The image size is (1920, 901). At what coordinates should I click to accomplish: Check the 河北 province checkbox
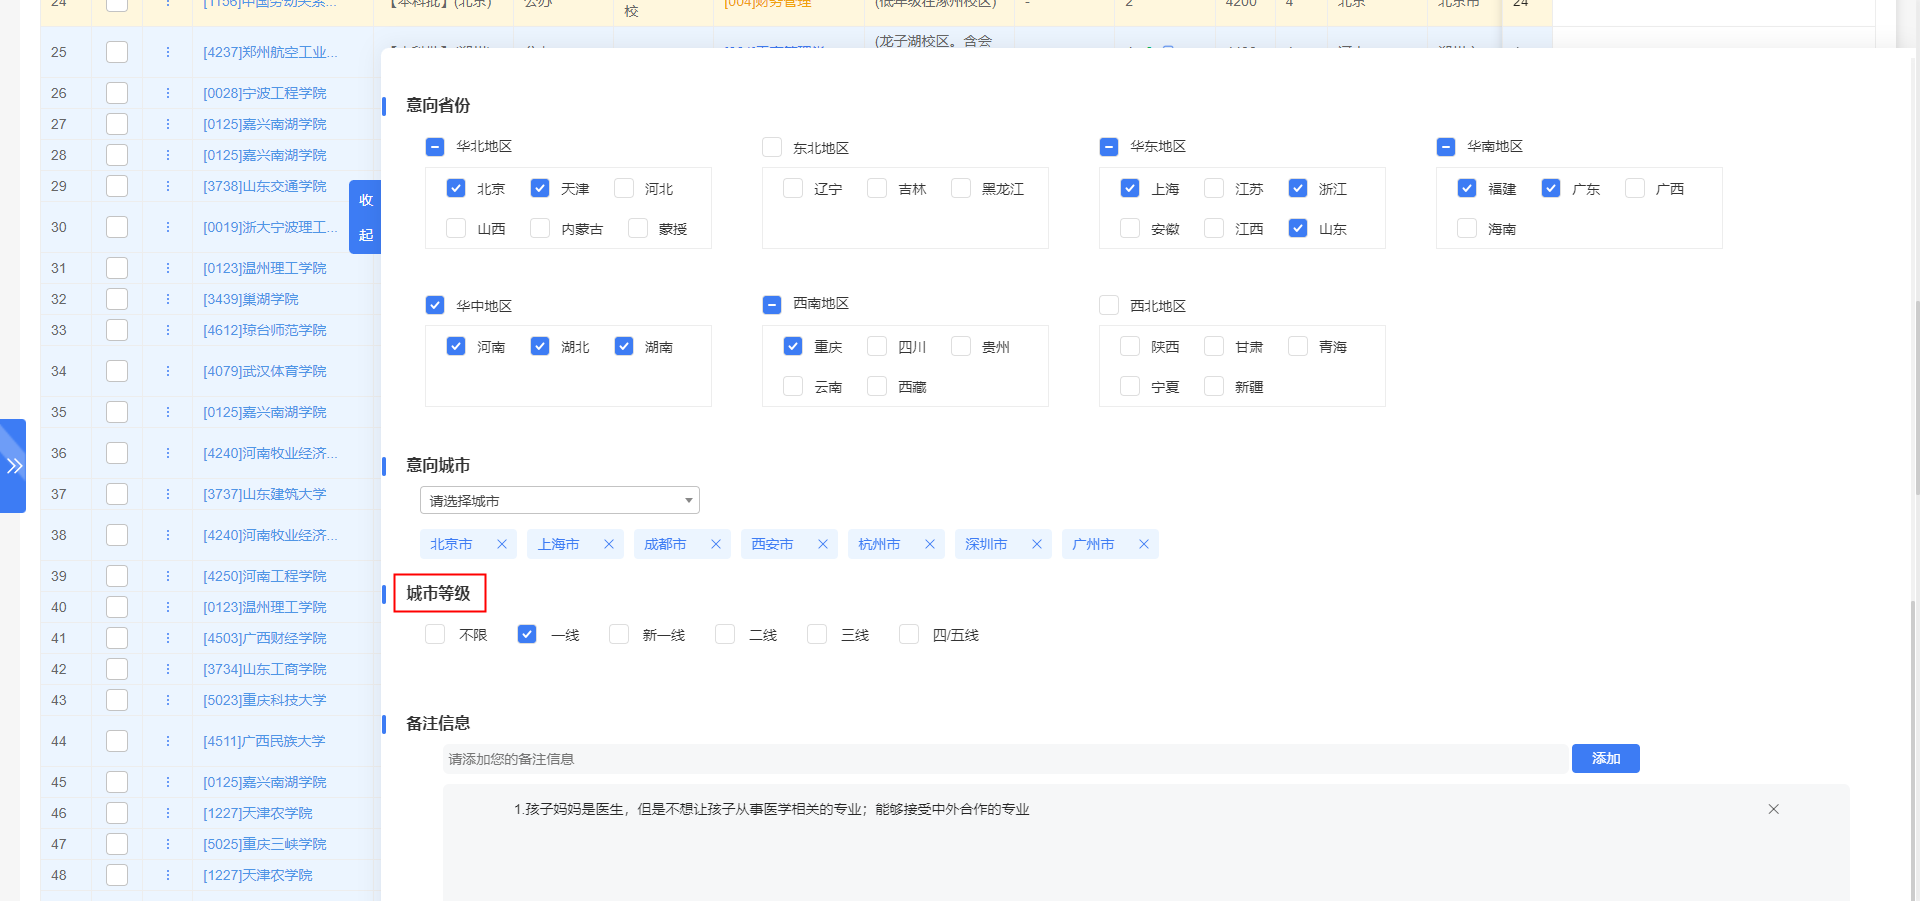pos(624,188)
